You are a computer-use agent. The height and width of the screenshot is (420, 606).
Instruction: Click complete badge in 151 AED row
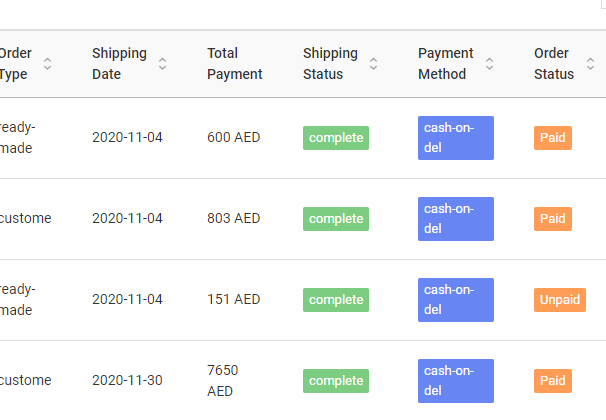[336, 299]
